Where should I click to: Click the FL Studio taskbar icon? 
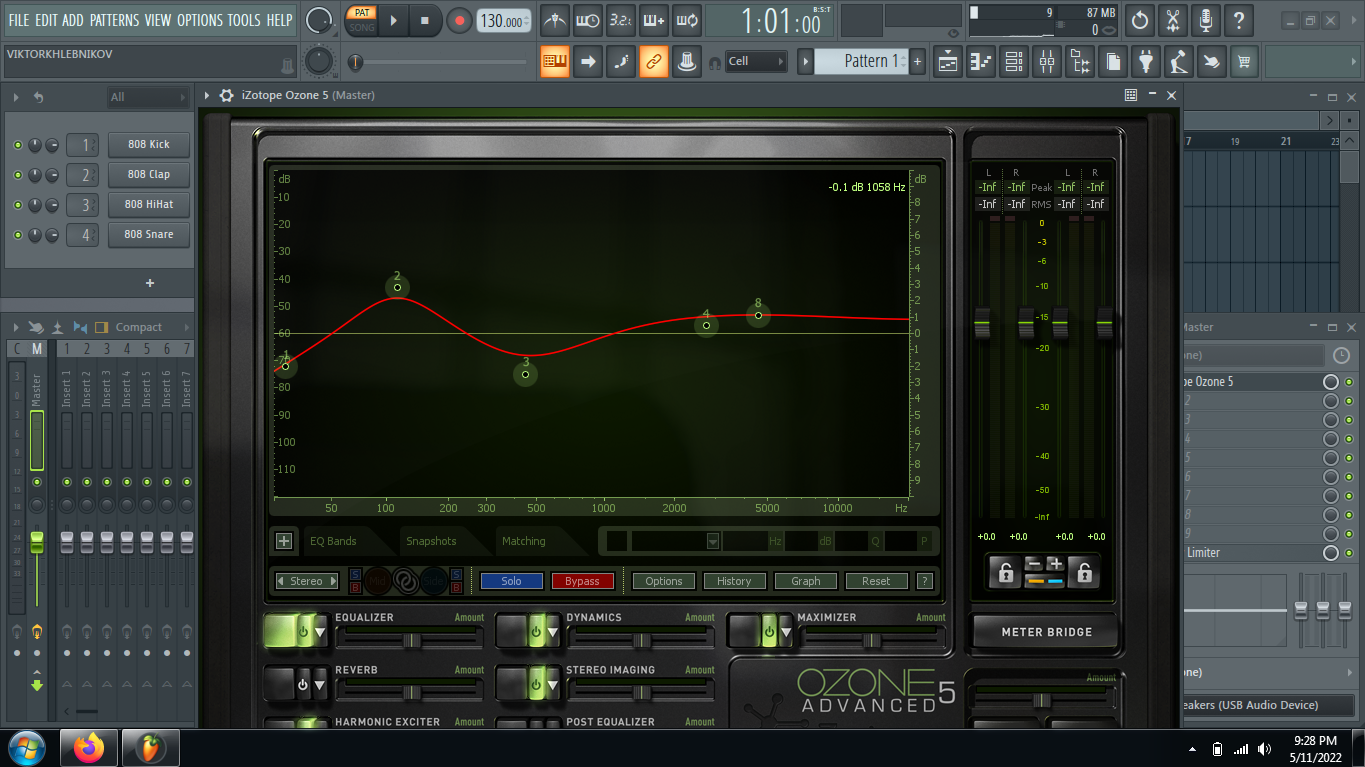coord(151,748)
